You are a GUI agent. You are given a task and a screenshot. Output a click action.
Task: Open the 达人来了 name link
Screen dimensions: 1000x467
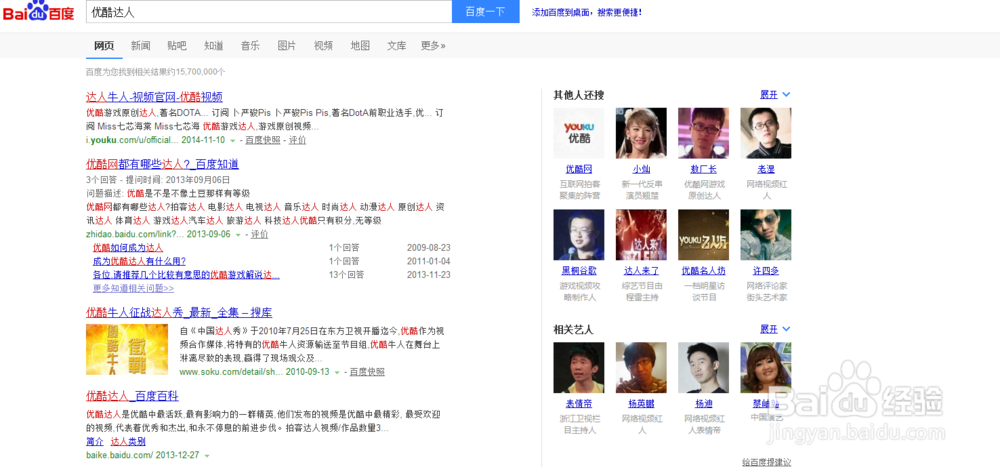(x=641, y=271)
